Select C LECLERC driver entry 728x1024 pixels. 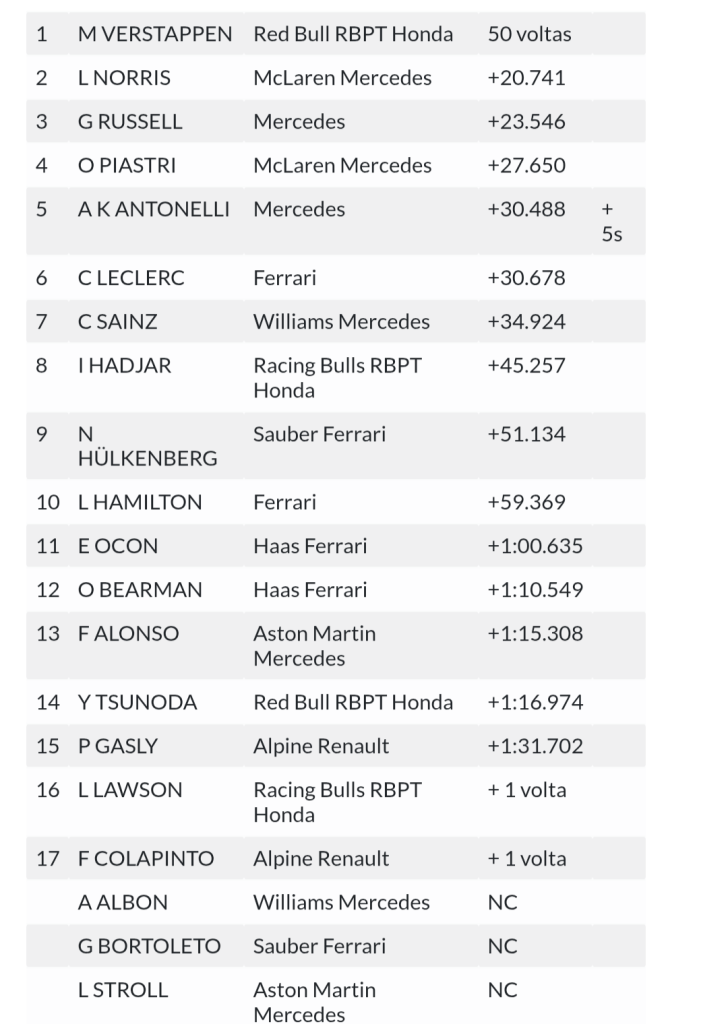point(131,278)
